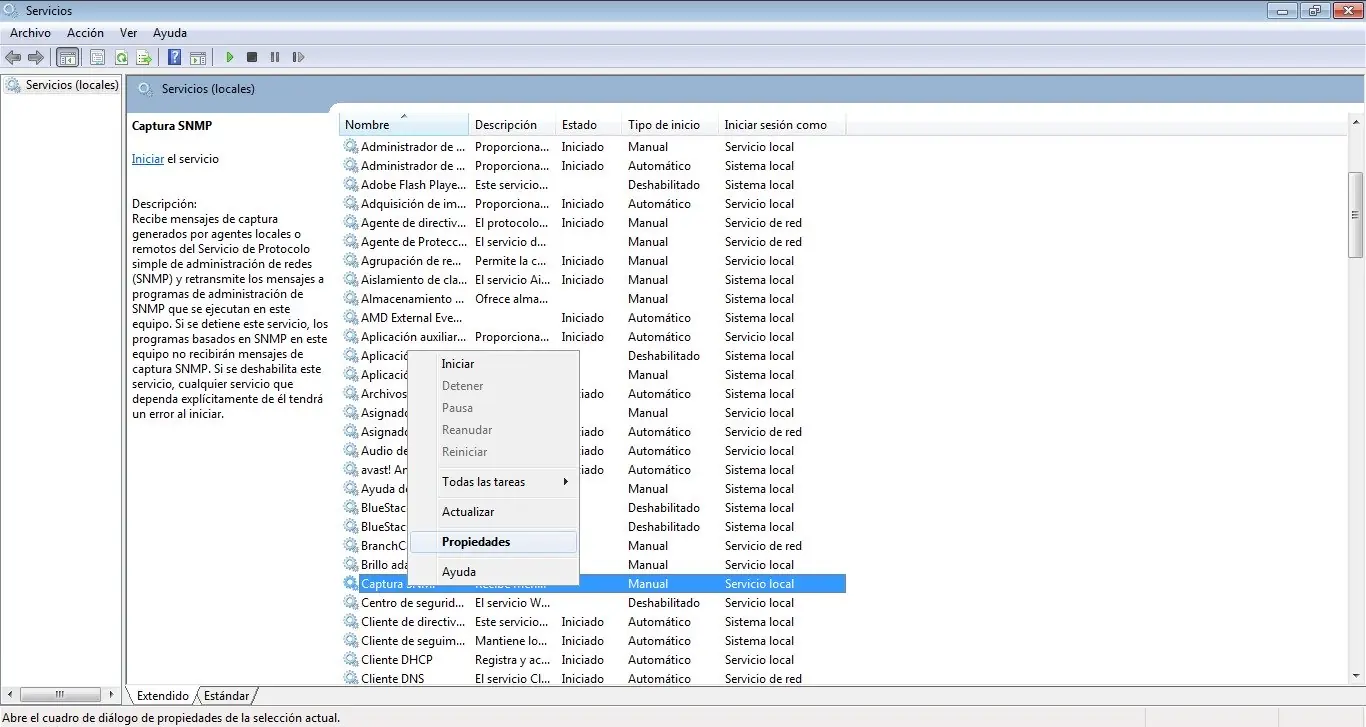The width and height of the screenshot is (1366, 727).
Task: Click the gear icon beside Adquisición de im...
Action: point(351,204)
